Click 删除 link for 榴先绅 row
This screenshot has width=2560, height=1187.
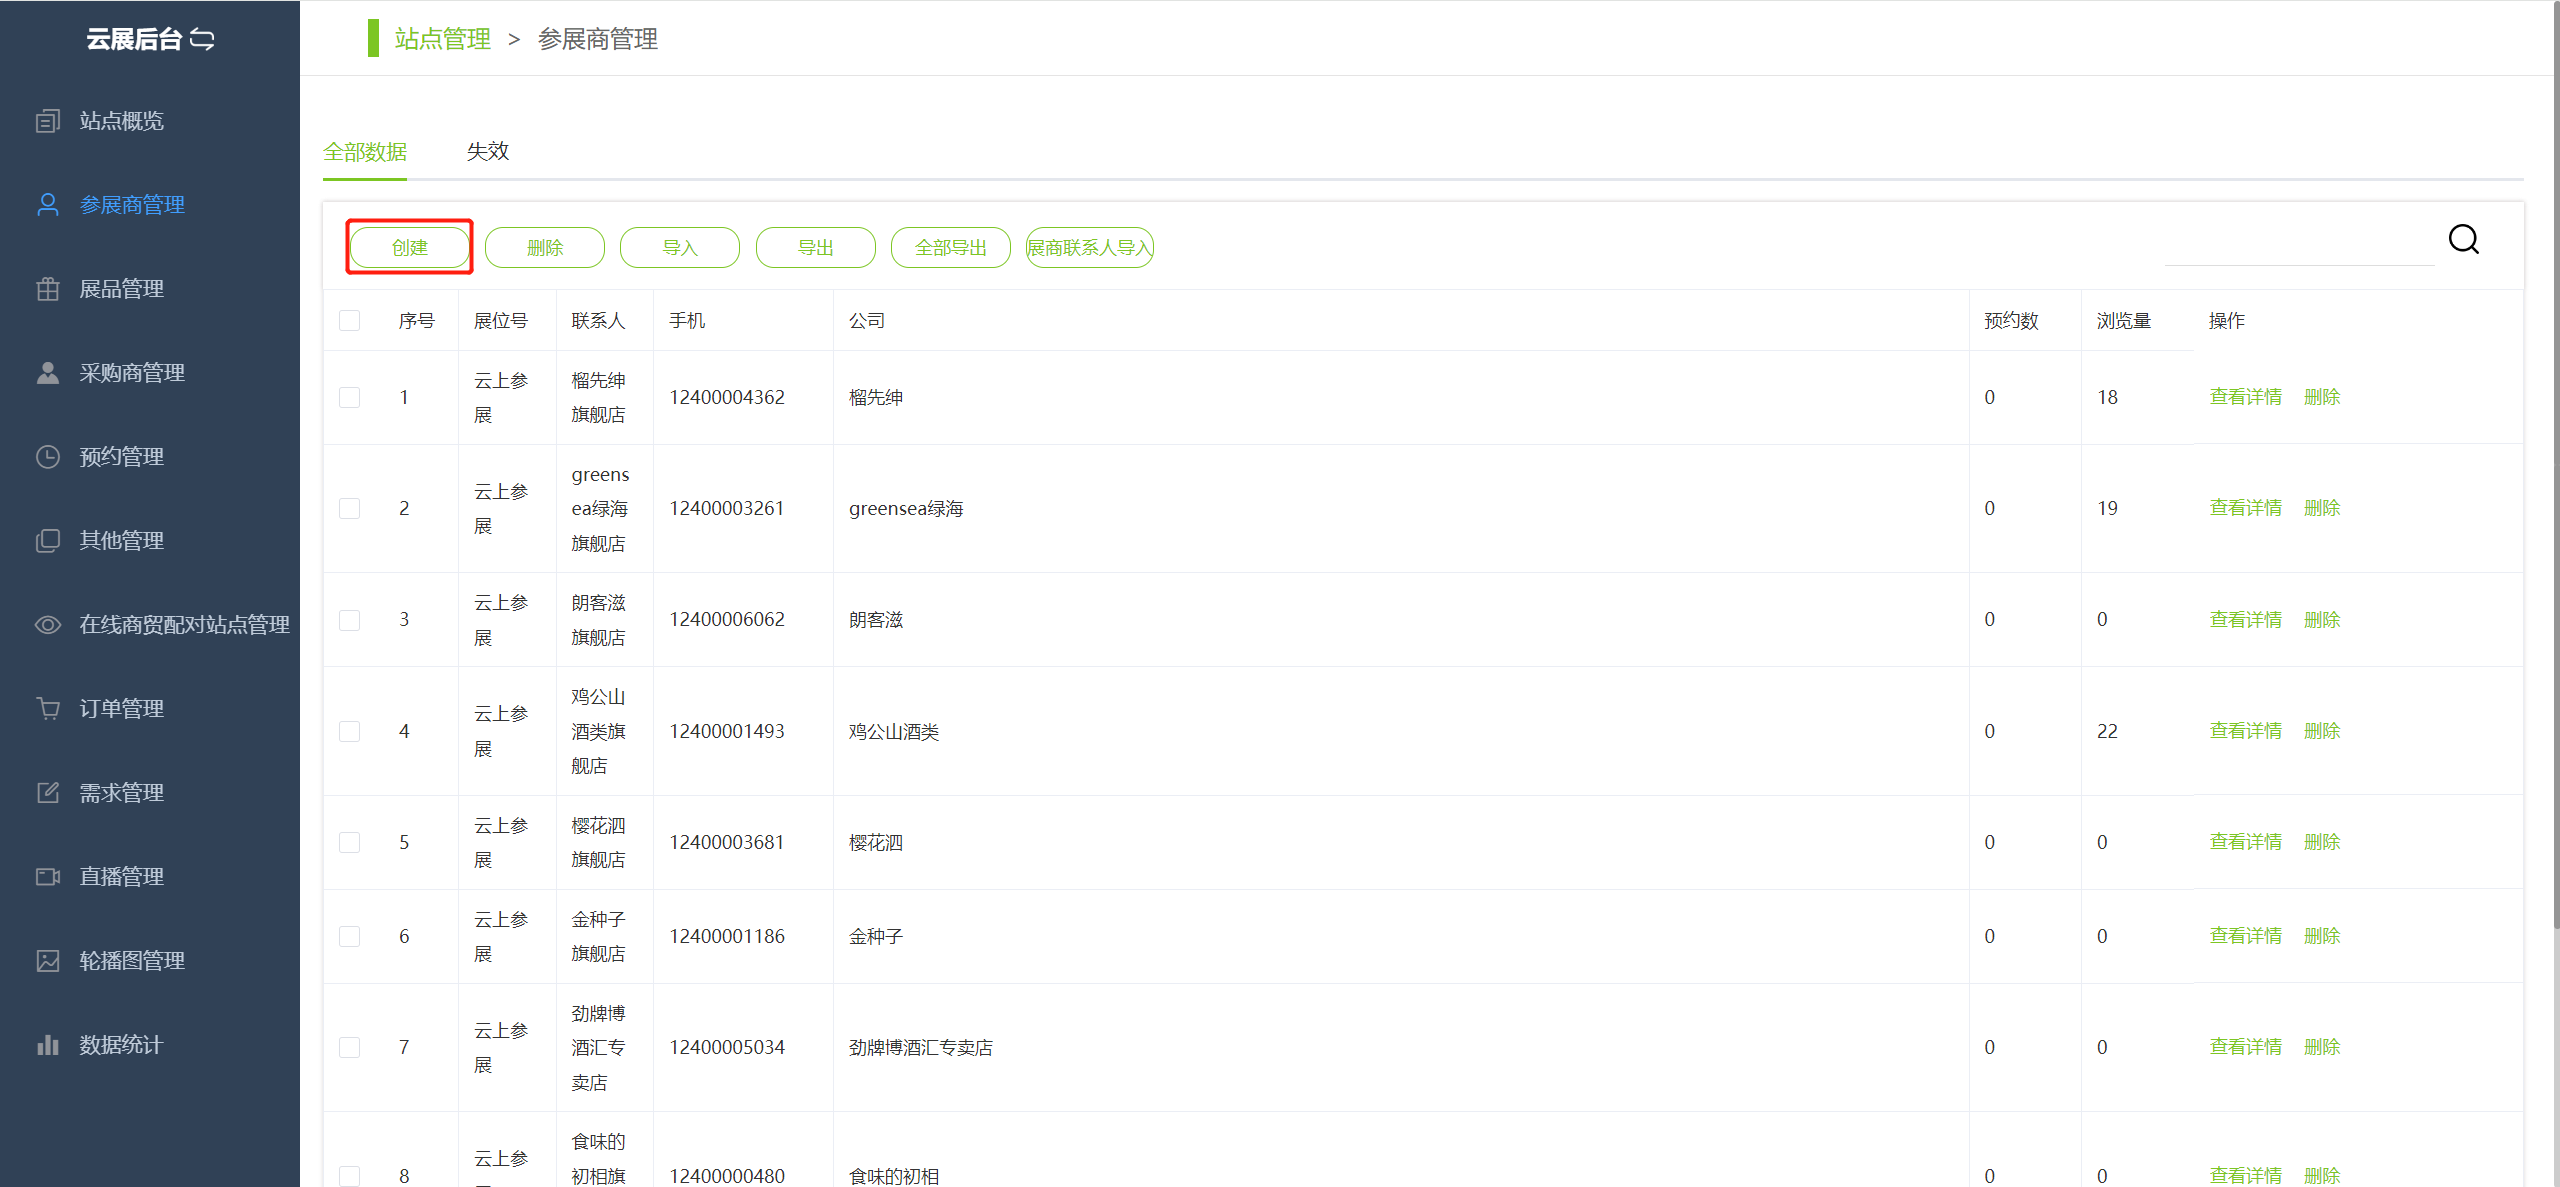(2322, 397)
